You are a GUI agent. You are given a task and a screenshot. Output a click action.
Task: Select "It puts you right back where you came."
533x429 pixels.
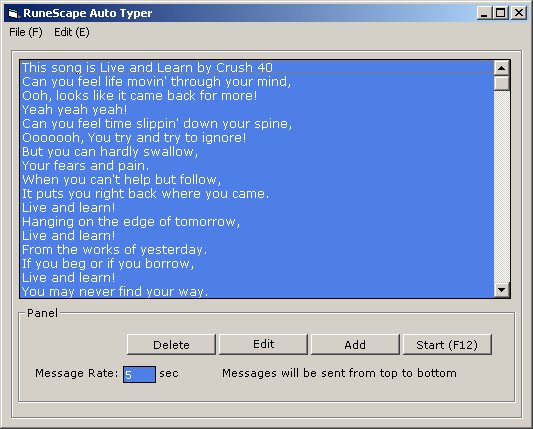pos(257,193)
